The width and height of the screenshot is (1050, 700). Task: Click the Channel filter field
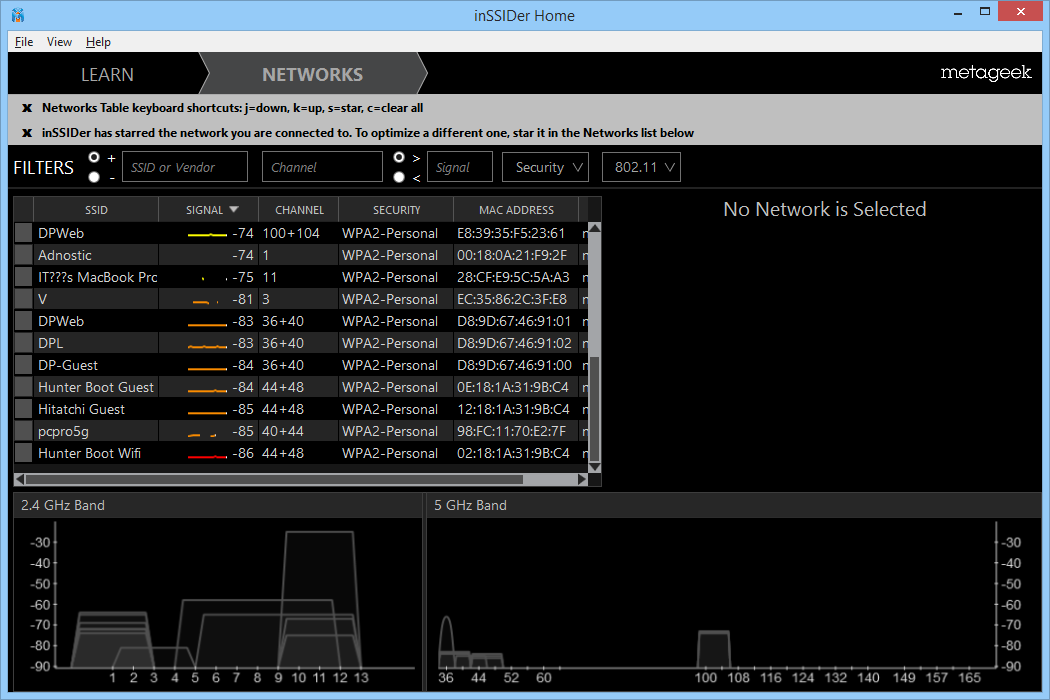[322, 167]
